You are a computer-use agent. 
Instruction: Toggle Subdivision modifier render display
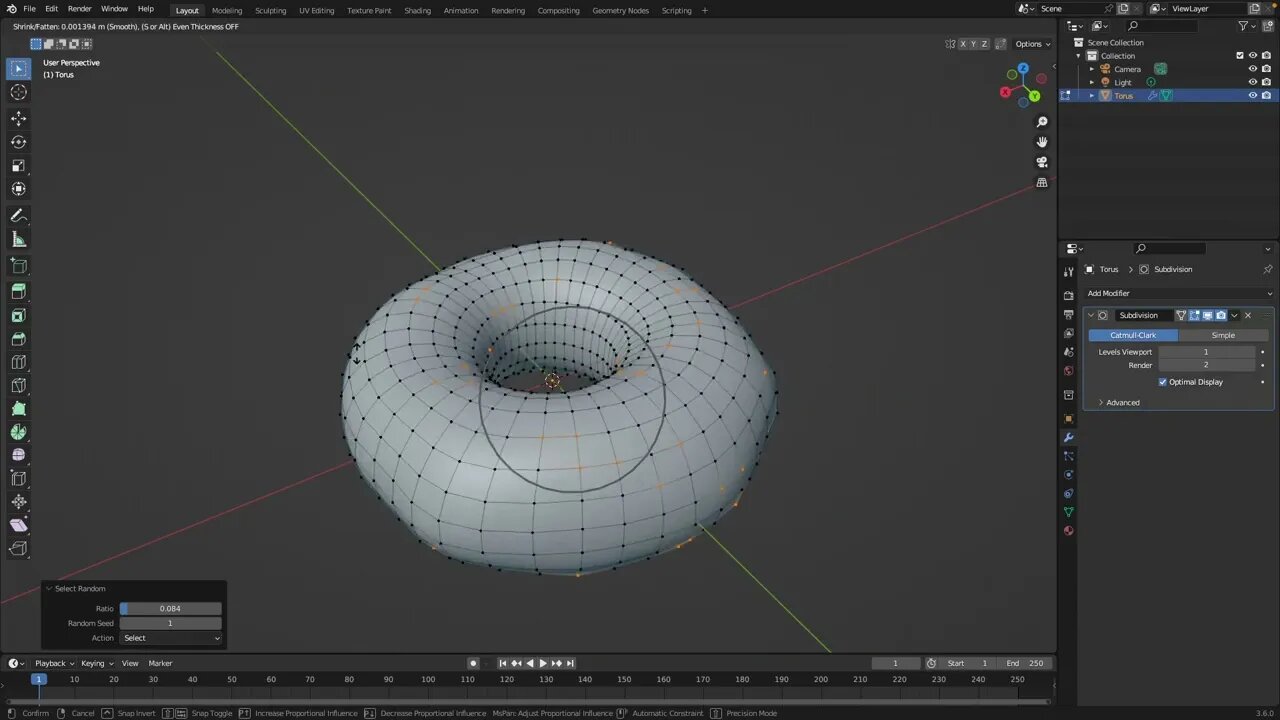(x=1220, y=315)
